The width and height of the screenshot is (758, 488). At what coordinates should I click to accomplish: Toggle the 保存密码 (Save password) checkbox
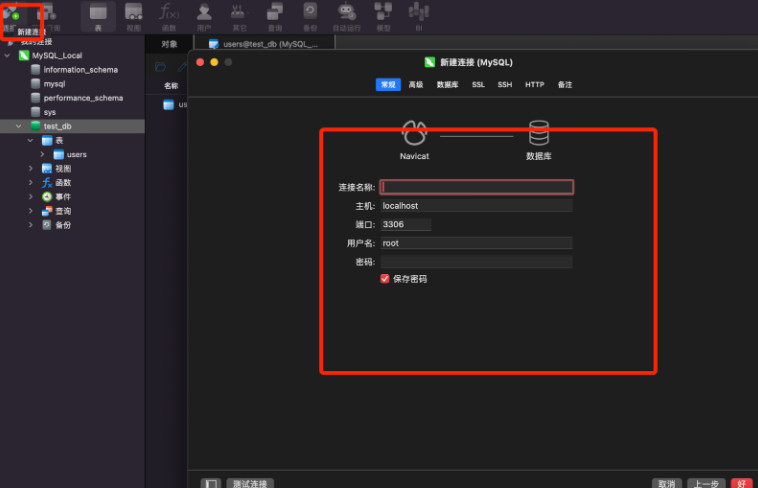tap(385, 279)
